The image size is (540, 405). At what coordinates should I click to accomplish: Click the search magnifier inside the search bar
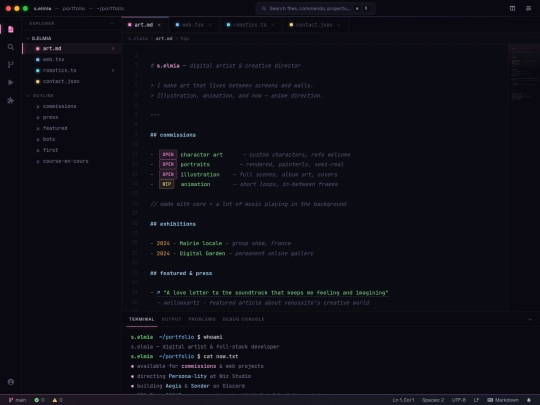264,8
